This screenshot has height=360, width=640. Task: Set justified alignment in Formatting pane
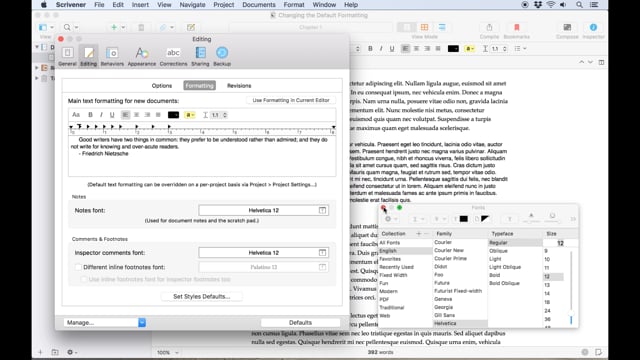[158, 115]
